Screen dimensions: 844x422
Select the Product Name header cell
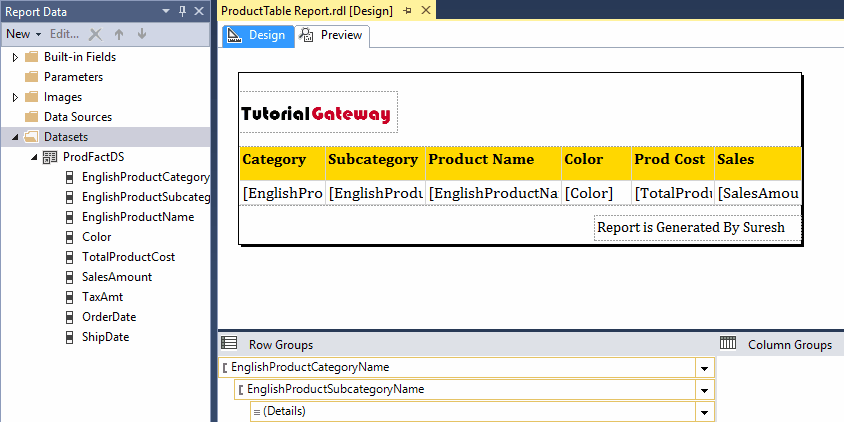pyautogui.click(x=493, y=163)
